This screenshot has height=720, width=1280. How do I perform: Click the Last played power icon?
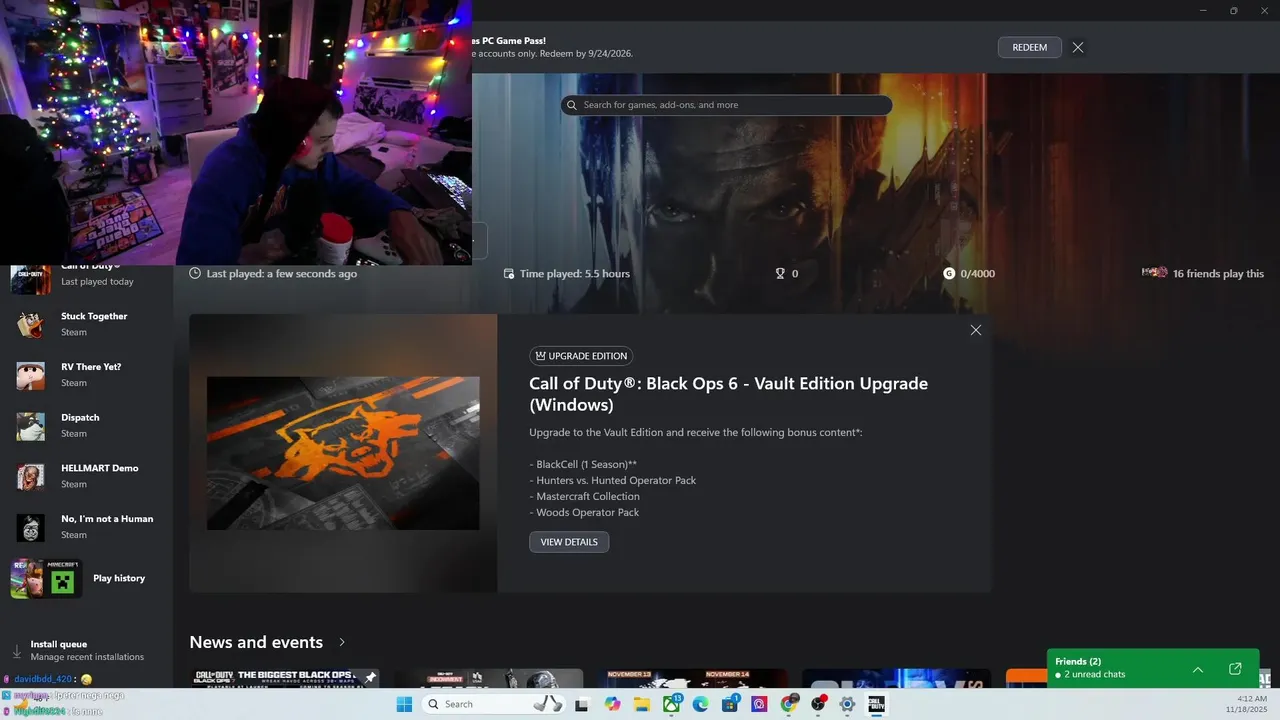coord(195,273)
